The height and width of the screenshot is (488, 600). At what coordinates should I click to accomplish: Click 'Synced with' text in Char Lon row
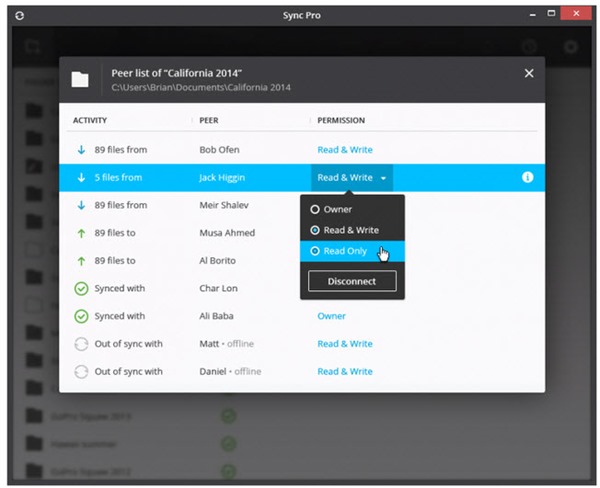tap(120, 288)
